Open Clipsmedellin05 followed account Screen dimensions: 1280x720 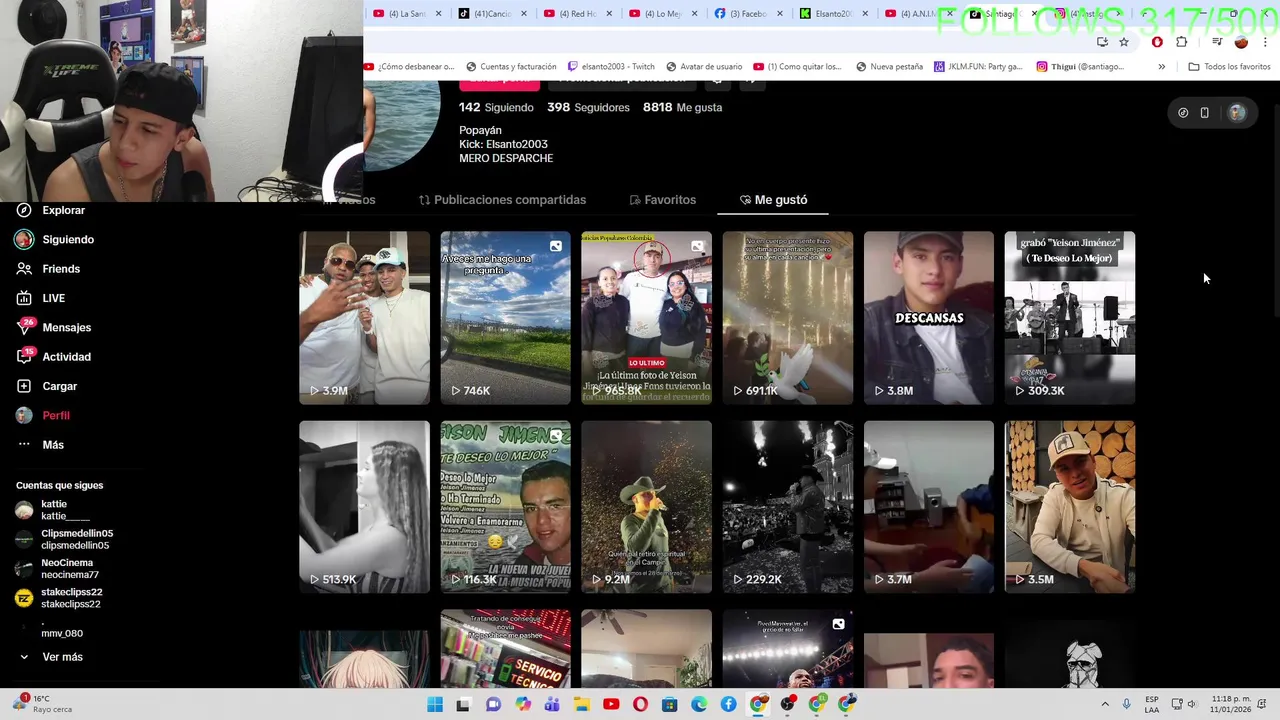click(65, 540)
